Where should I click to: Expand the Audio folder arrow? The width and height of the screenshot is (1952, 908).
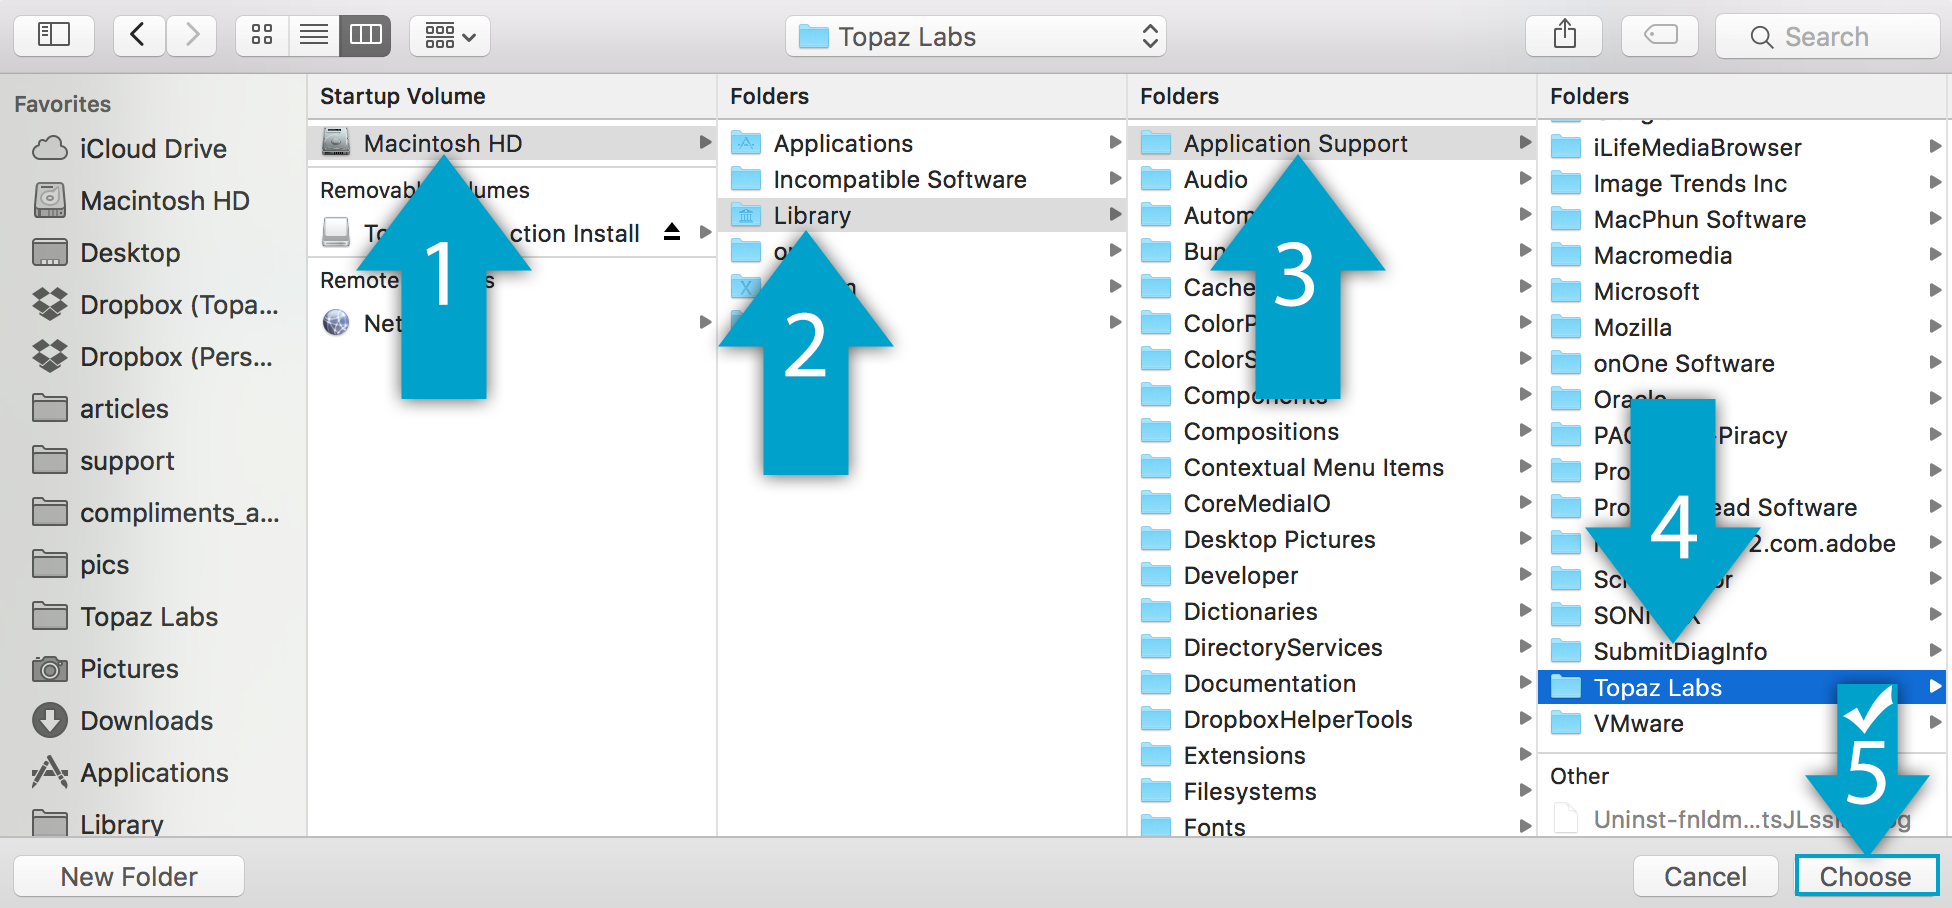pos(1525,178)
